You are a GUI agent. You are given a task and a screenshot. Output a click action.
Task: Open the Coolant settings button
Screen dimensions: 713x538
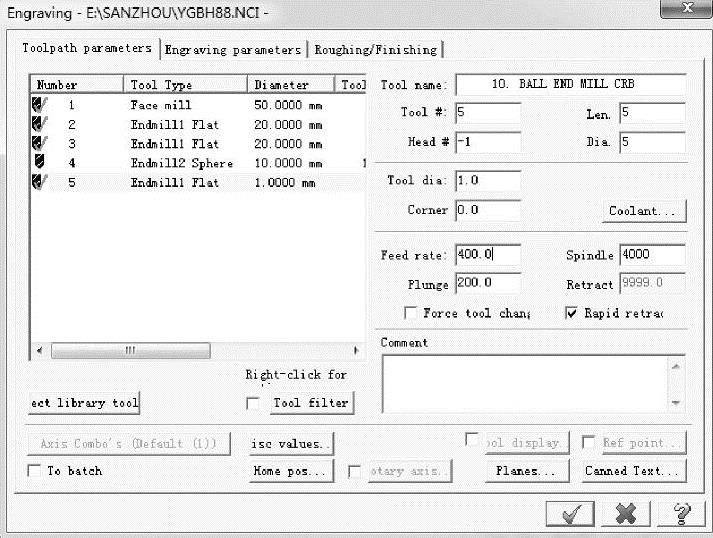(644, 211)
